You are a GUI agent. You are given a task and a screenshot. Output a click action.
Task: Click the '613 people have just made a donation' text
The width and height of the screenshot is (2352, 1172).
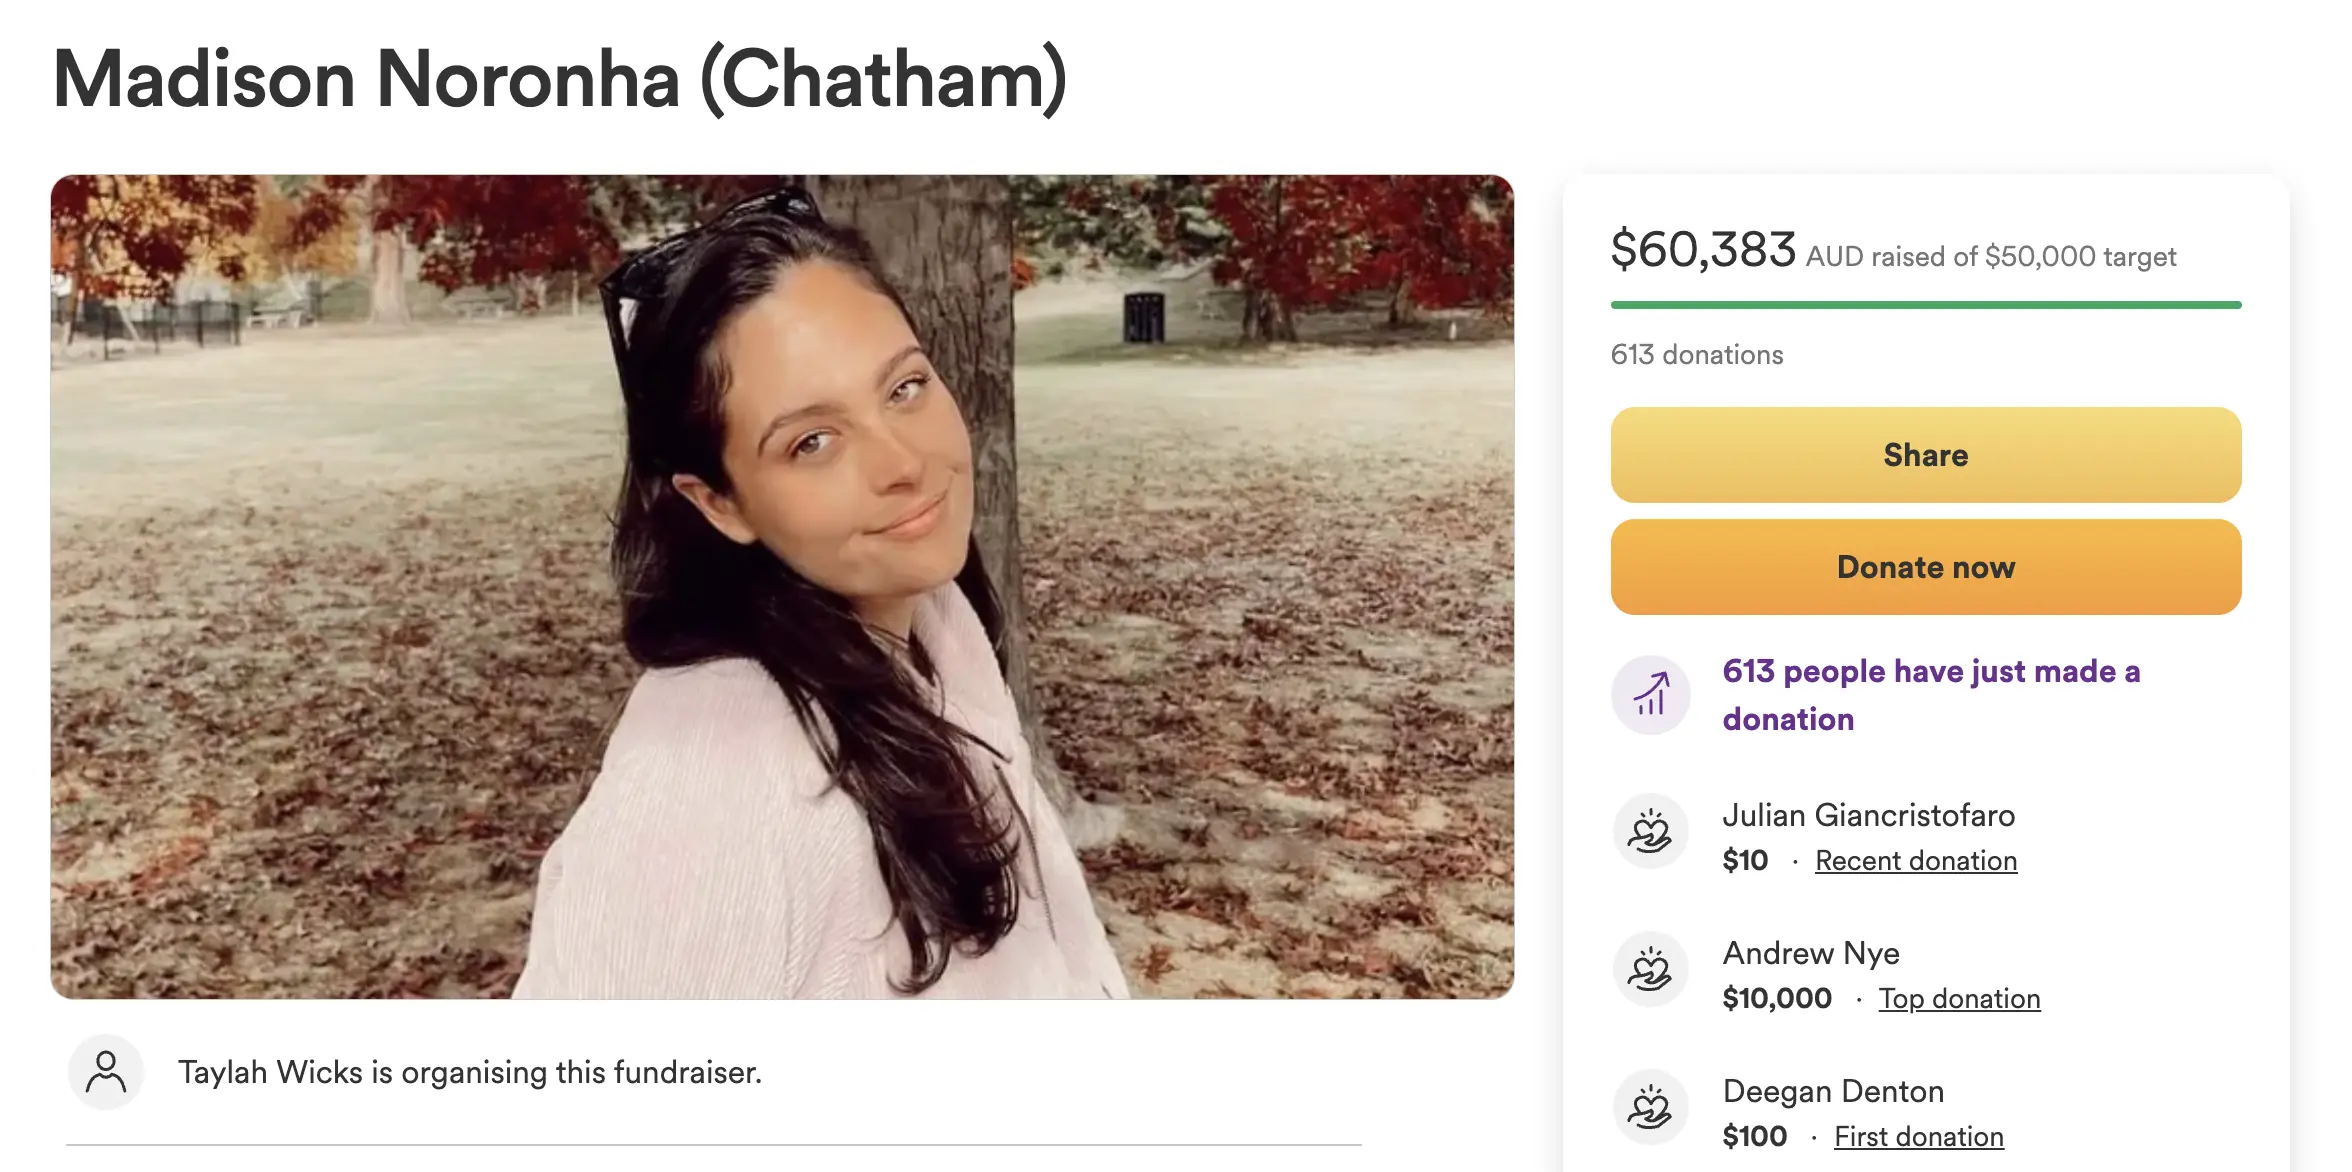(x=1930, y=694)
